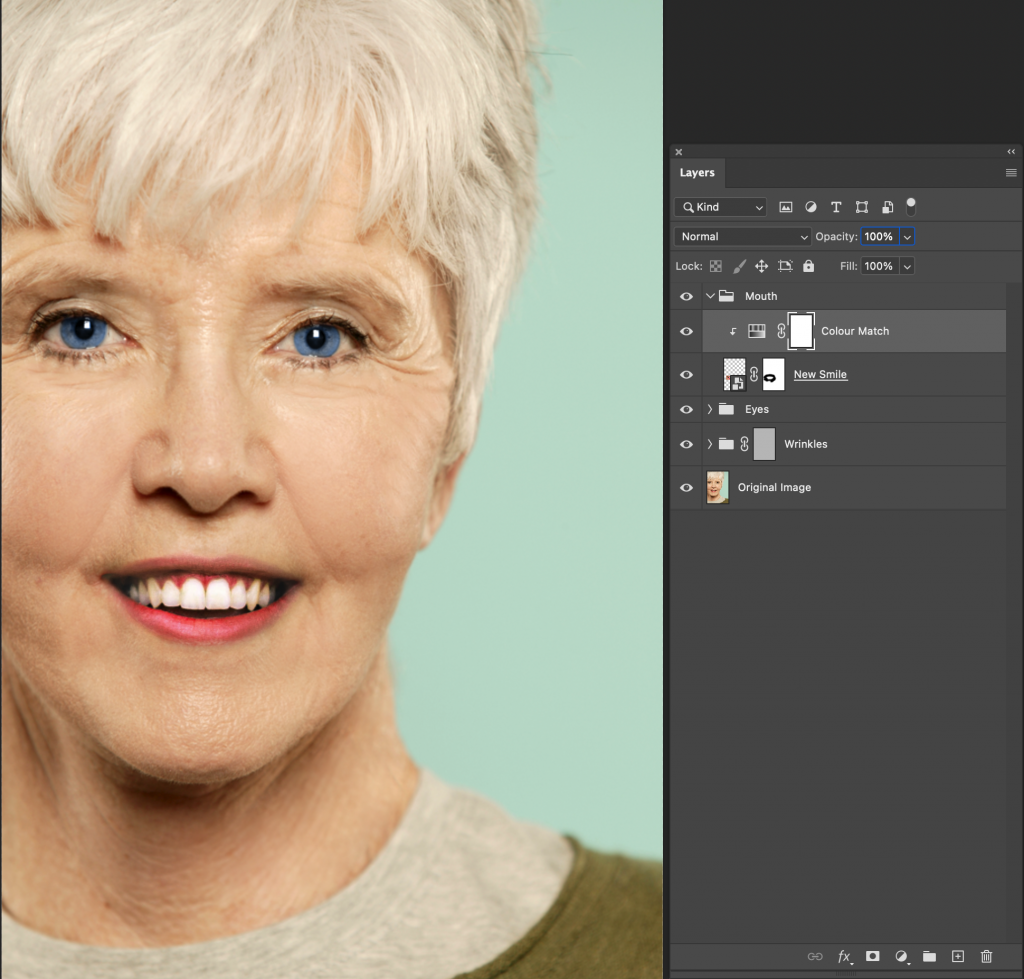Filter layers by adjustment layers icon
This screenshot has height=979, width=1024.
point(810,207)
